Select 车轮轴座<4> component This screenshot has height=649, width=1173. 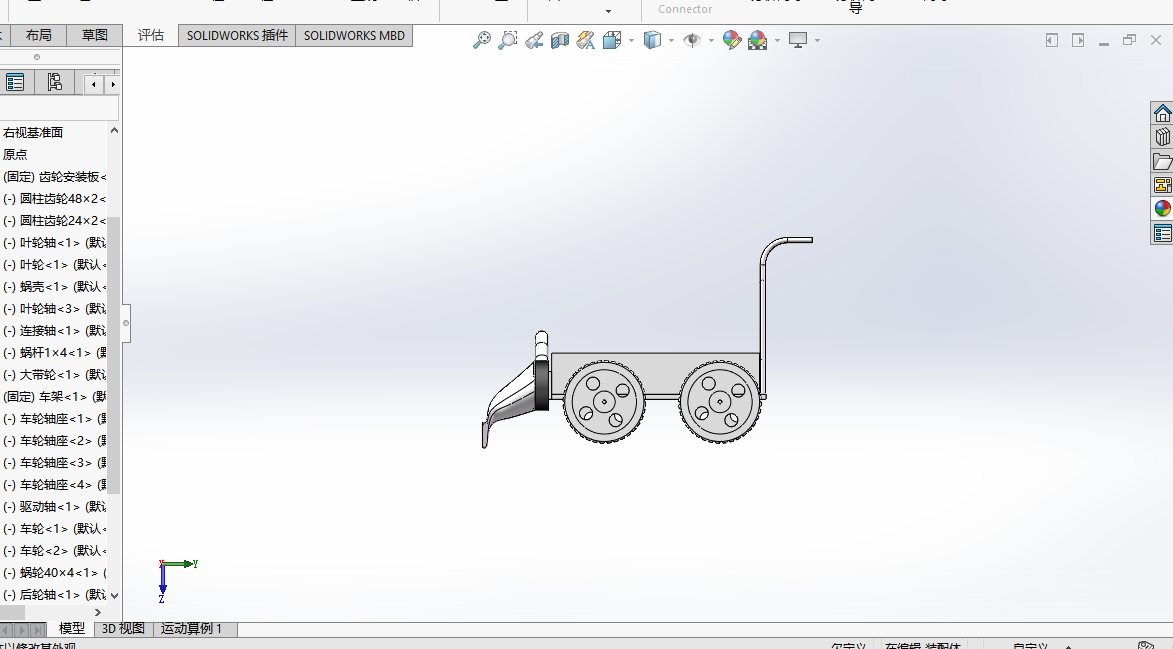(54, 485)
